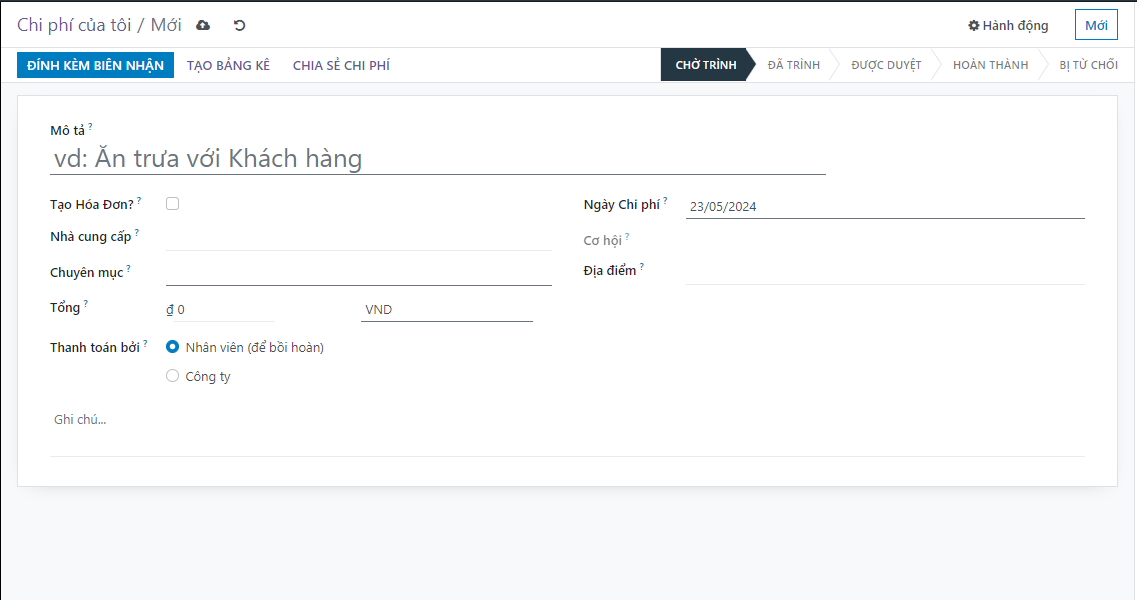Click the Chi phí của tôi breadcrumb
1137x600 pixels.
click(x=74, y=25)
